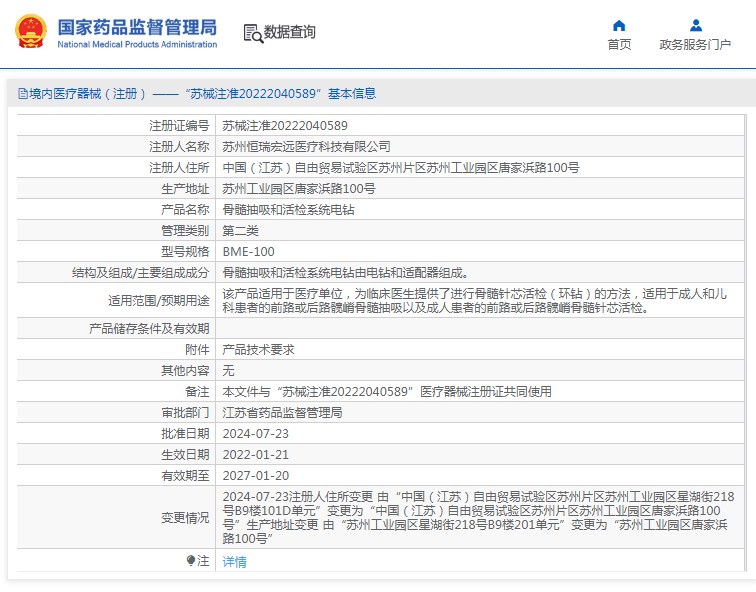The image size is (756, 592).
Task: Click the document icon before 境内医疗器械
Action: pyautogui.click(x=23, y=94)
